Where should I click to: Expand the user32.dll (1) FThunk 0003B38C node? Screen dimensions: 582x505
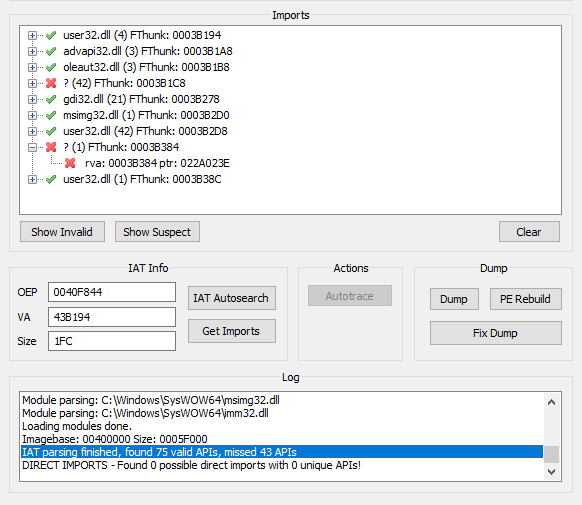[x=32, y=180]
